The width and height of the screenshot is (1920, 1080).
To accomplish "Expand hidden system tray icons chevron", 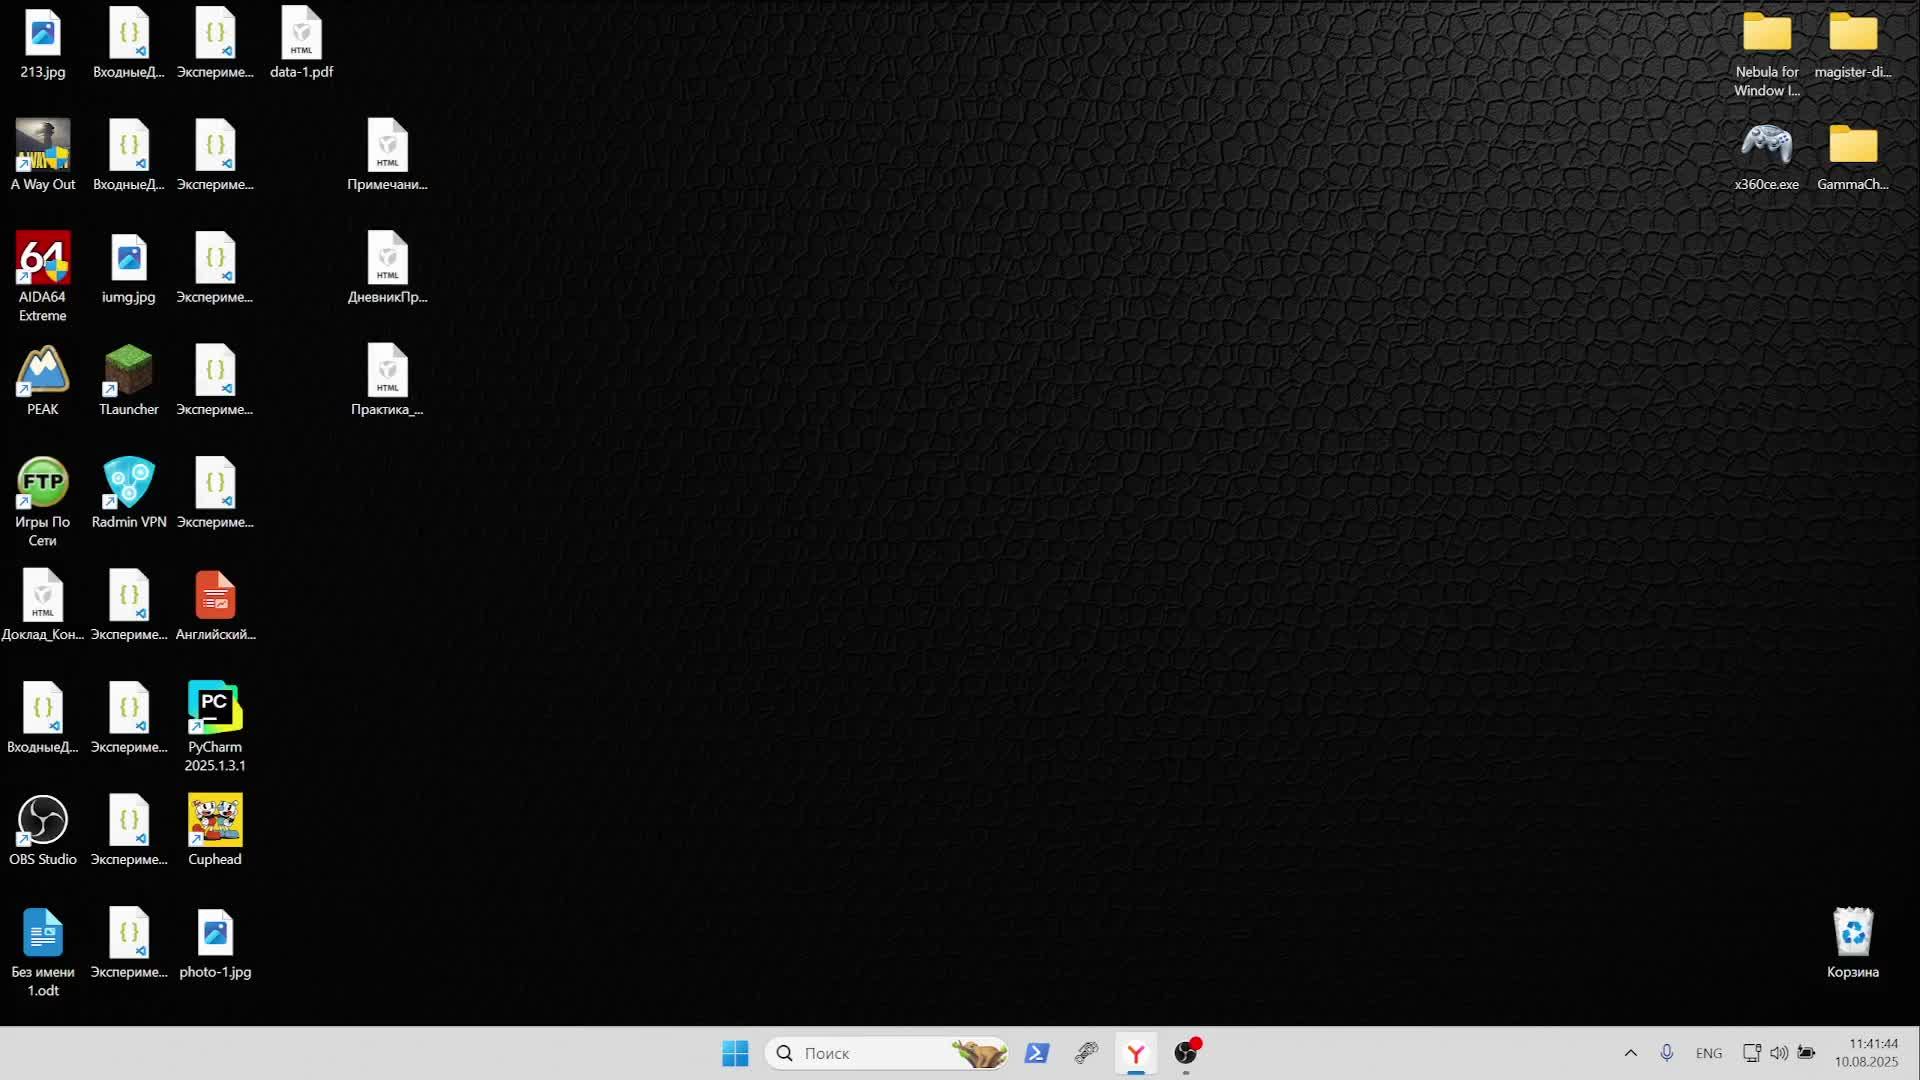I will [1630, 1053].
